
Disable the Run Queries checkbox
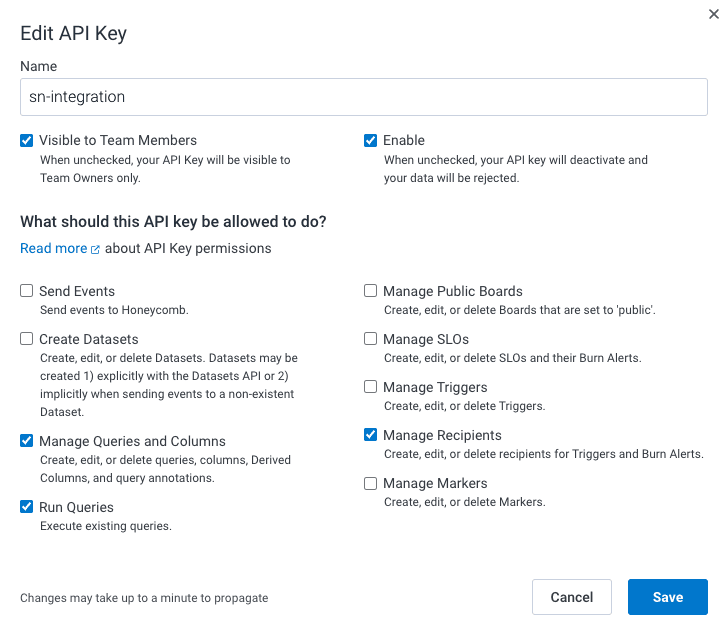[x=27, y=507]
